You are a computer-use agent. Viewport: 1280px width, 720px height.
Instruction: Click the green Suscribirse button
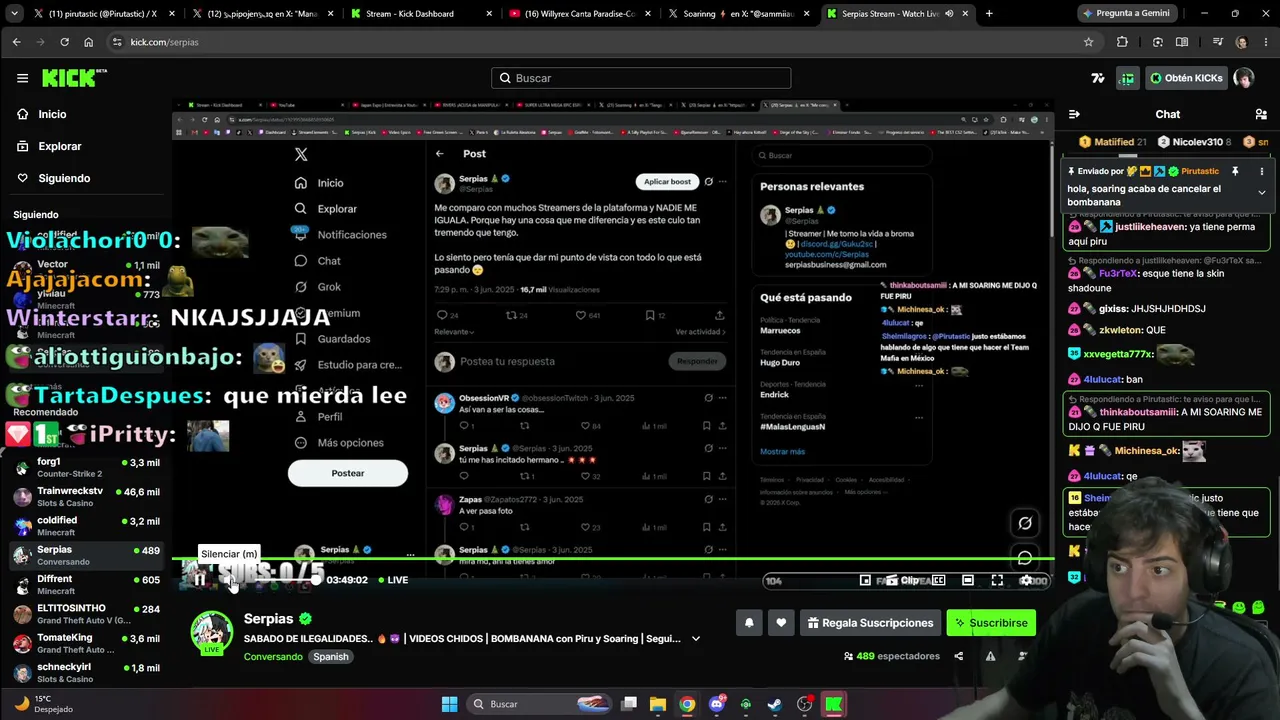point(991,623)
